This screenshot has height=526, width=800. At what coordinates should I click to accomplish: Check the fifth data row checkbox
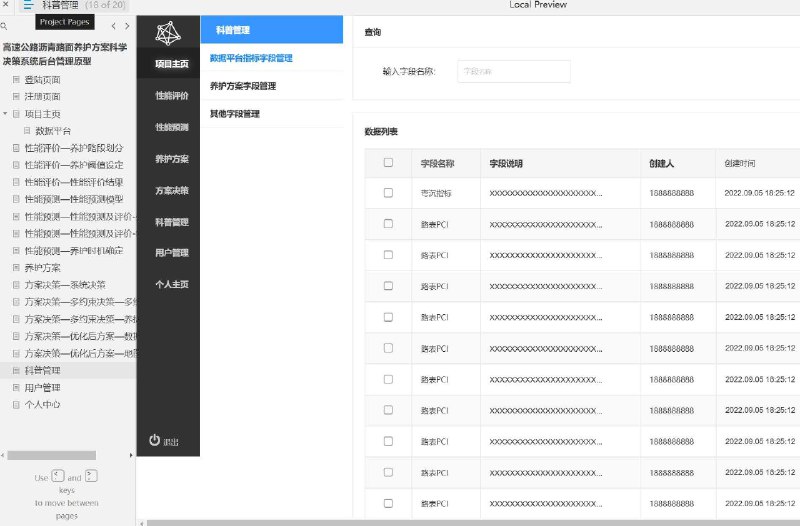(388, 317)
